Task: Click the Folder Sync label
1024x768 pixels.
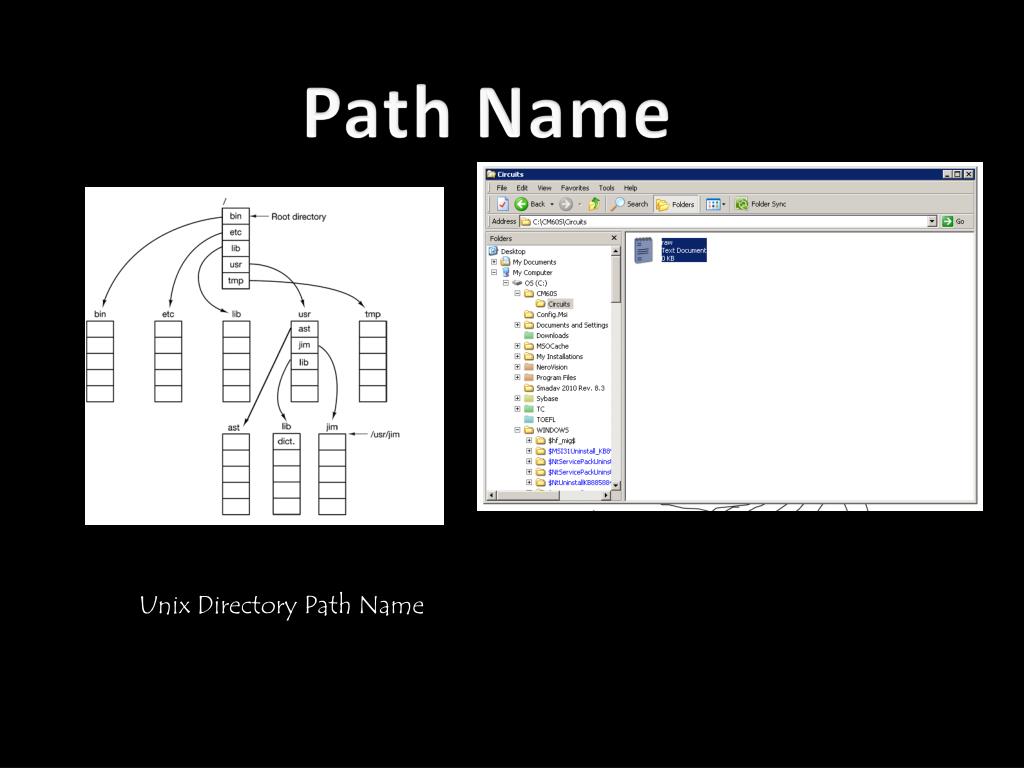Action: (x=769, y=204)
